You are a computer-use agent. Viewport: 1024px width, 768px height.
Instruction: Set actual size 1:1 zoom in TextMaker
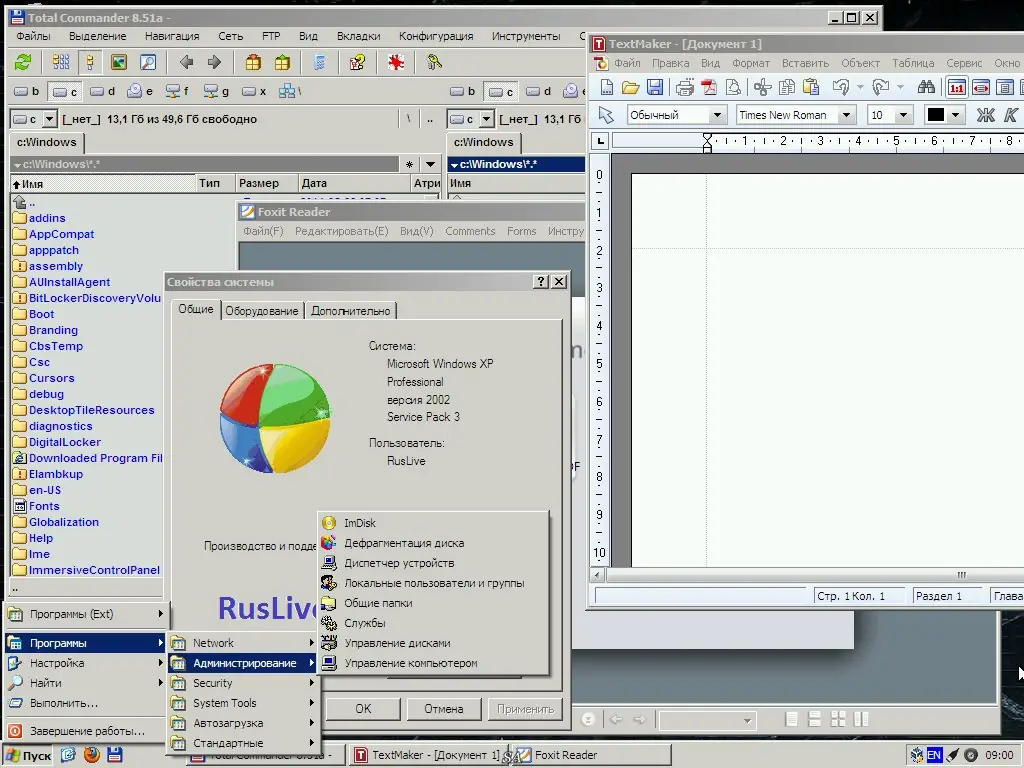(957, 87)
